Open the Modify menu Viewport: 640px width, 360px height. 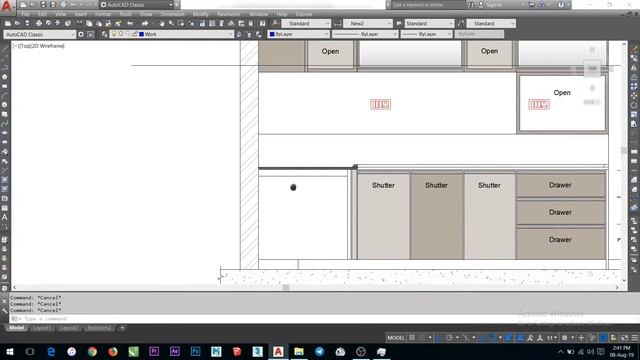tap(200, 14)
